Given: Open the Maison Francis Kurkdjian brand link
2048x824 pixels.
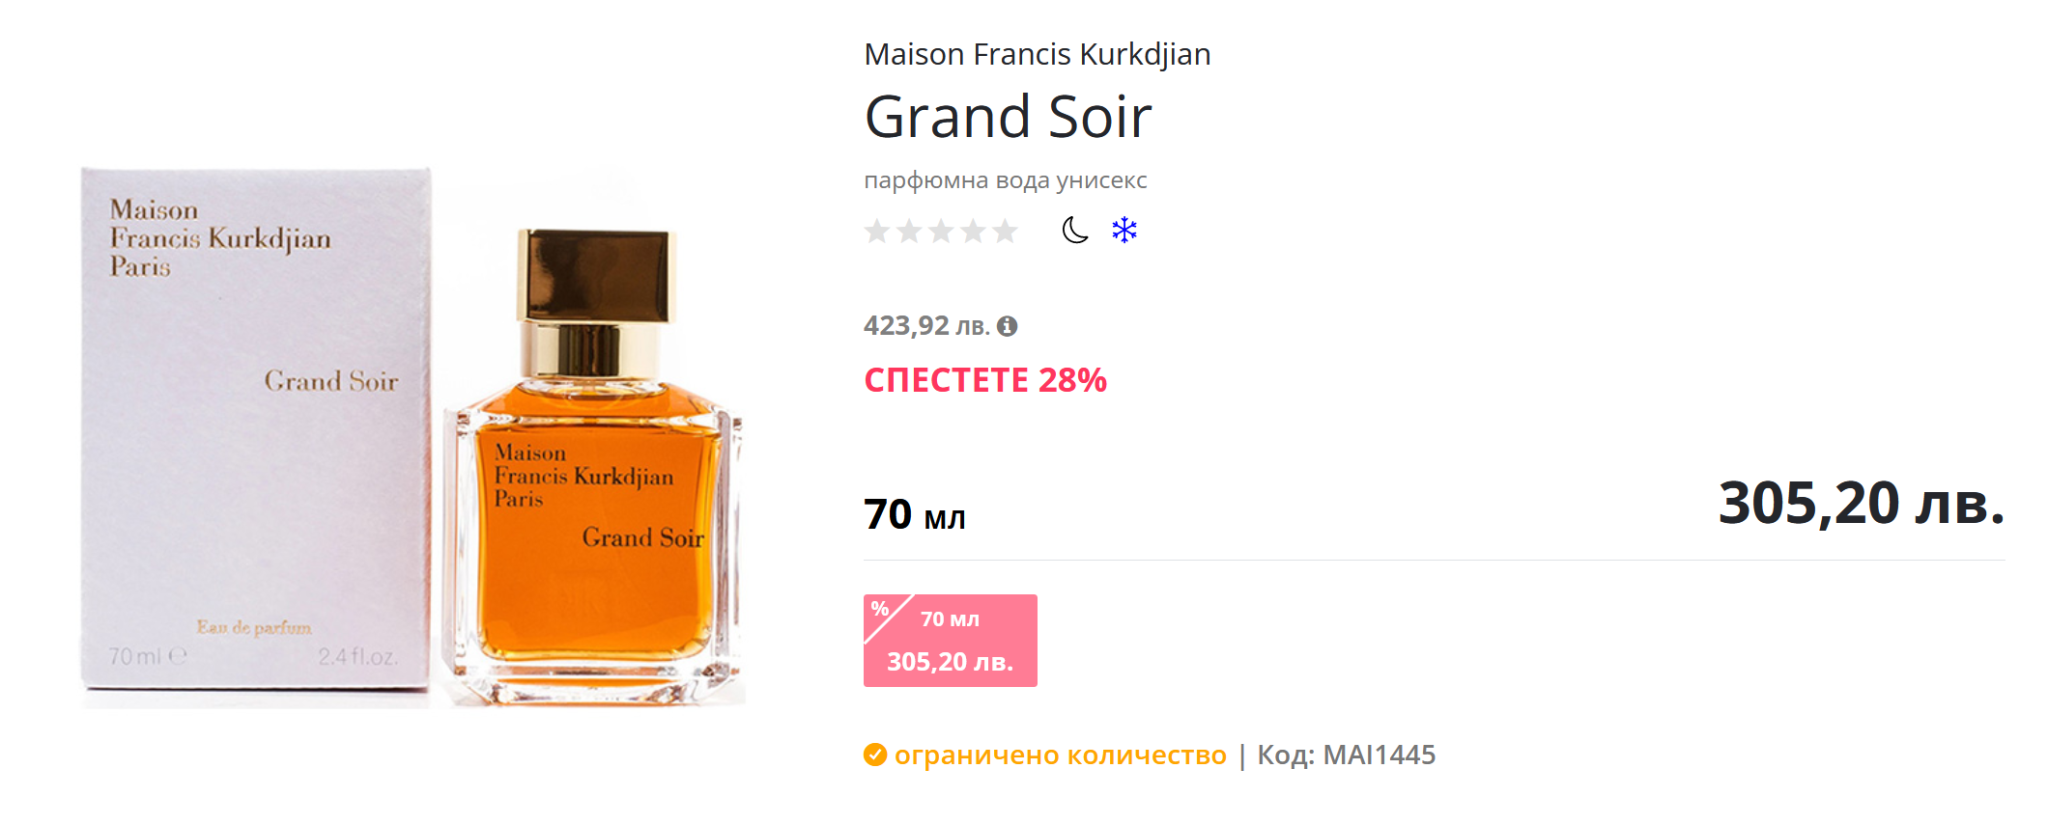Looking at the screenshot, I should pyautogui.click(x=1037, y=54).
